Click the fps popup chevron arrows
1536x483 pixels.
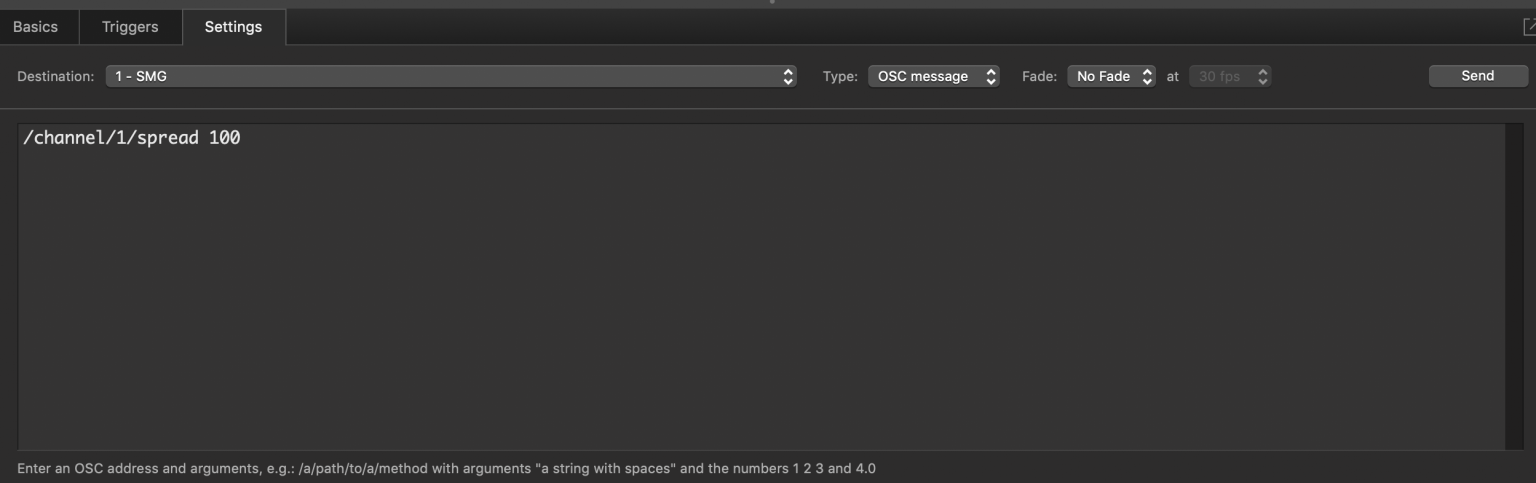click(1262, 76)
